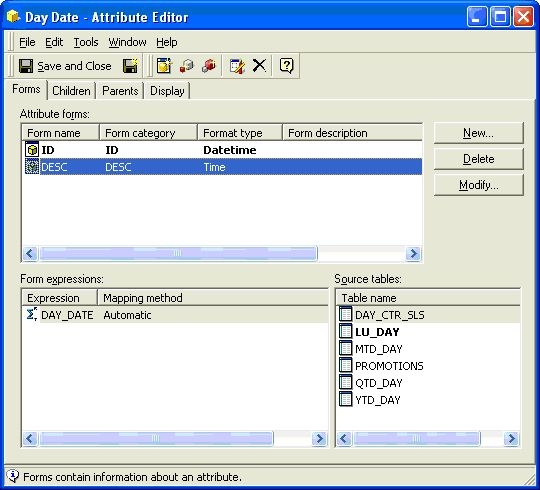Select the ID attribute form name
Screen dimensions: 540x490
pos(48,150)
